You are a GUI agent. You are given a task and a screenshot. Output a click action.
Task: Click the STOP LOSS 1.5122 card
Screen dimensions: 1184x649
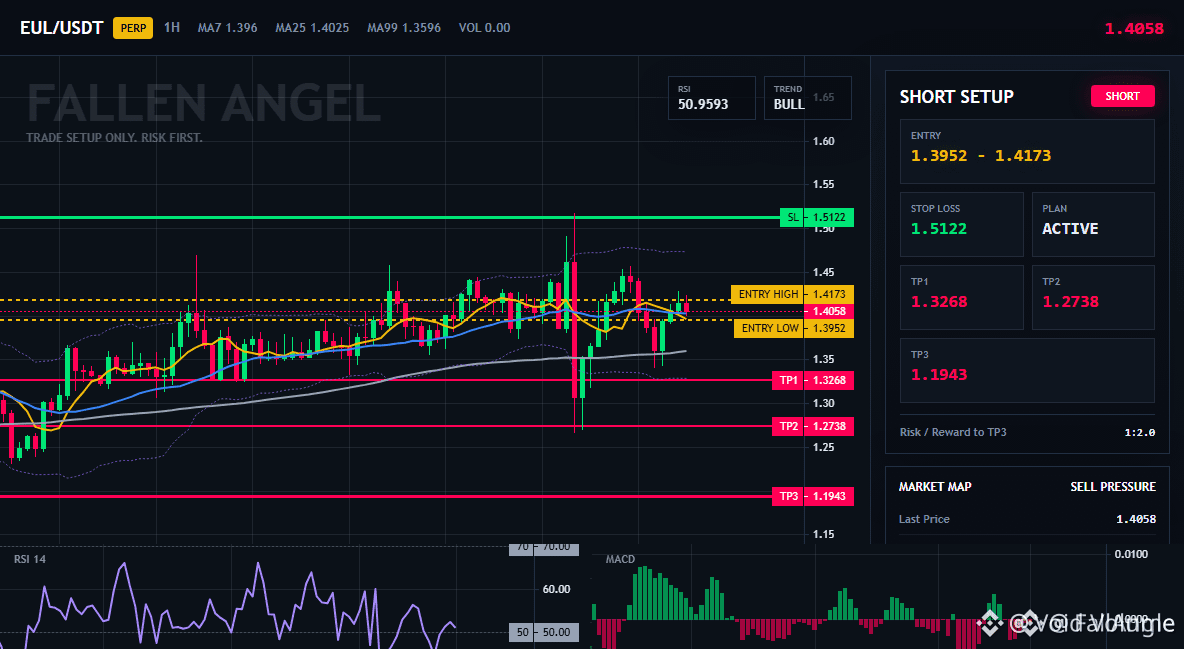click(961, 224)
